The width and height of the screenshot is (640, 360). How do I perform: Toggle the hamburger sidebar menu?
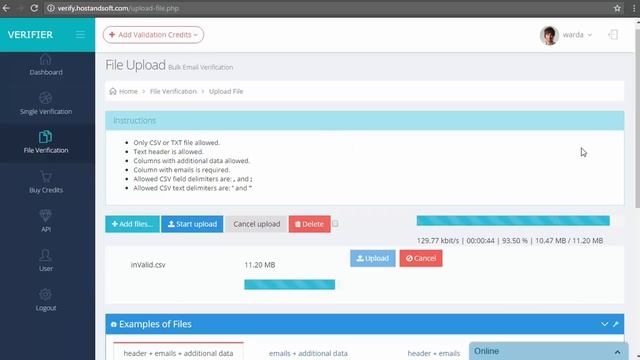(x=80, y=35)
